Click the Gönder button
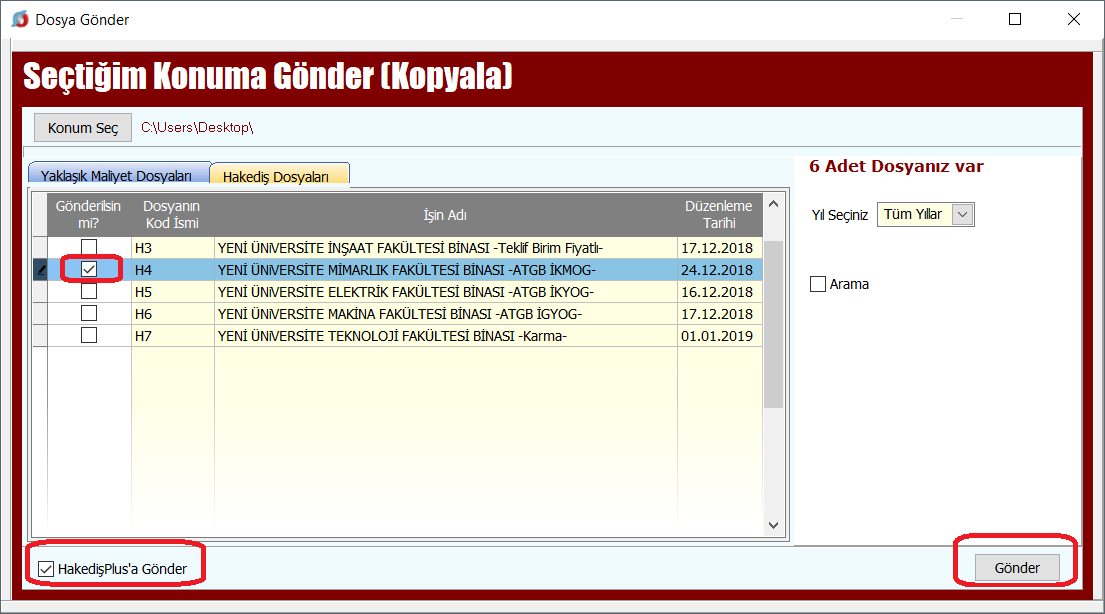 click(1016, 568)
